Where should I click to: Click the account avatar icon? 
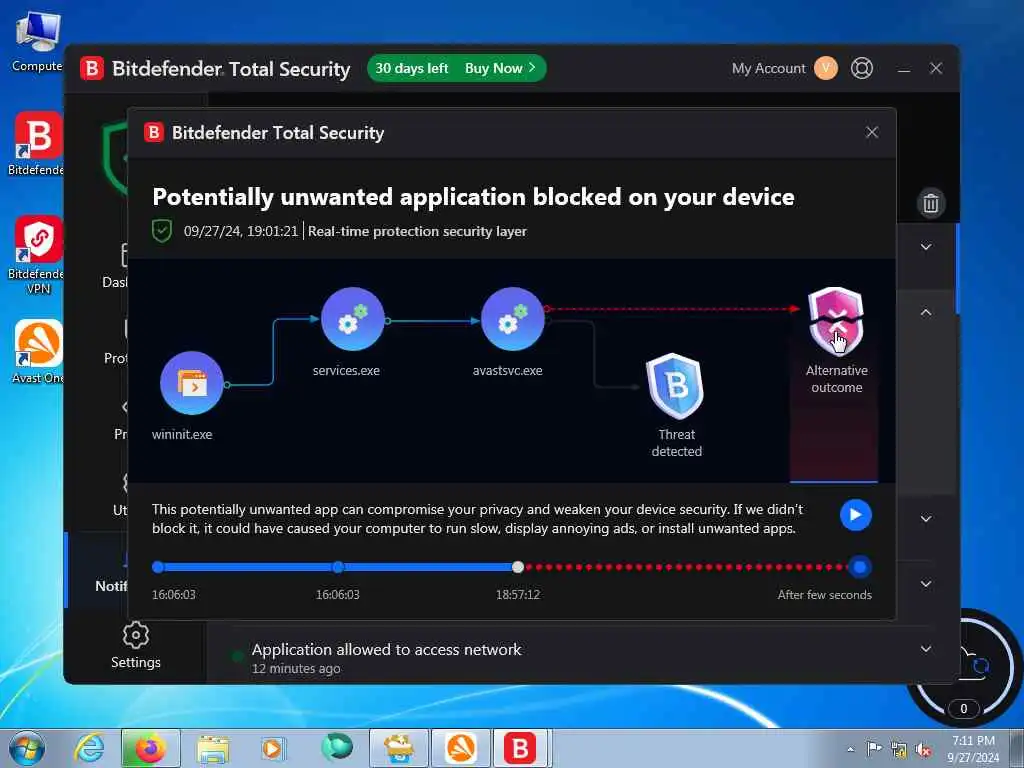point(825,69)
